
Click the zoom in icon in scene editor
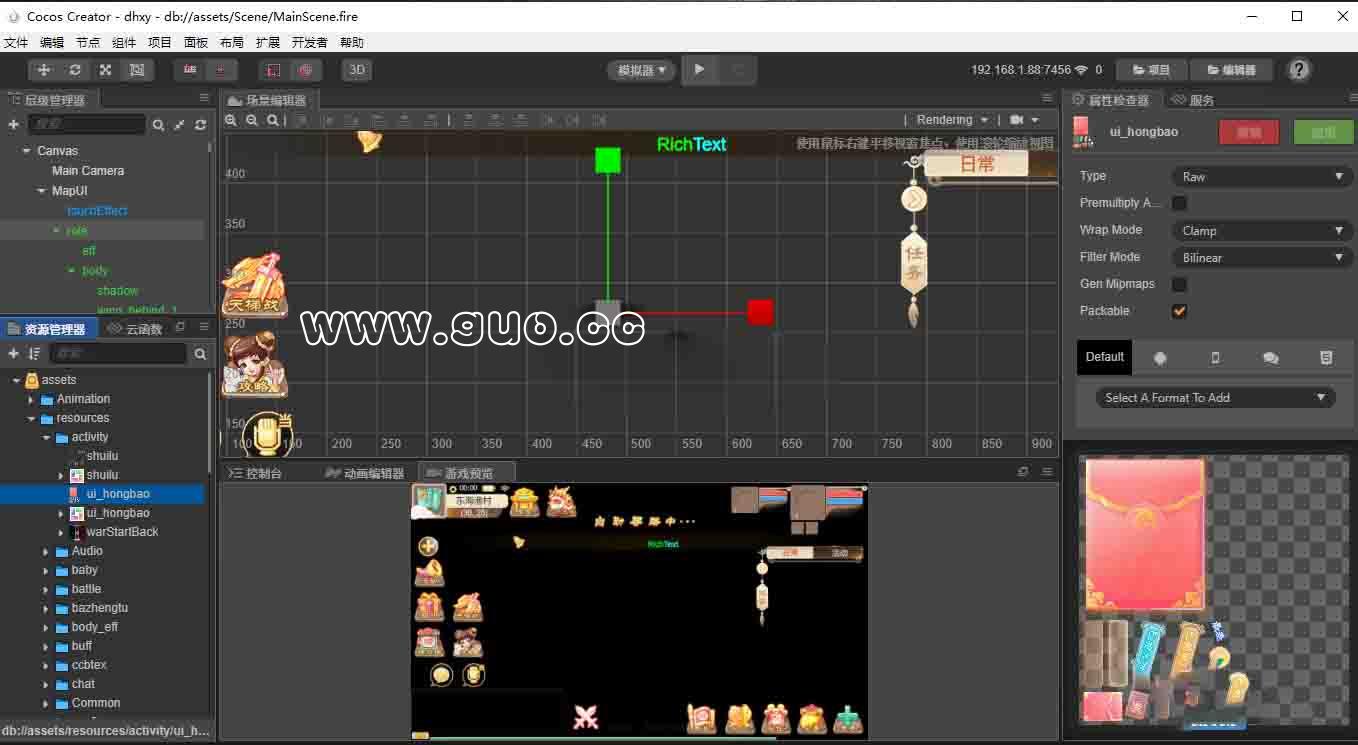(x=231, y=120)
